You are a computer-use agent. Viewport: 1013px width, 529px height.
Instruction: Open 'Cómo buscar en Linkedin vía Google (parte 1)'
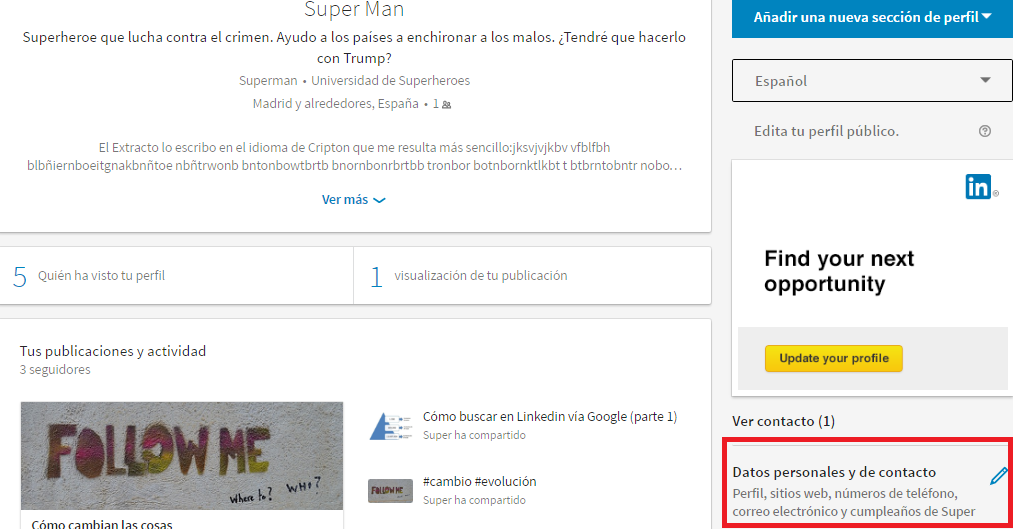click(x=550, y=417)
